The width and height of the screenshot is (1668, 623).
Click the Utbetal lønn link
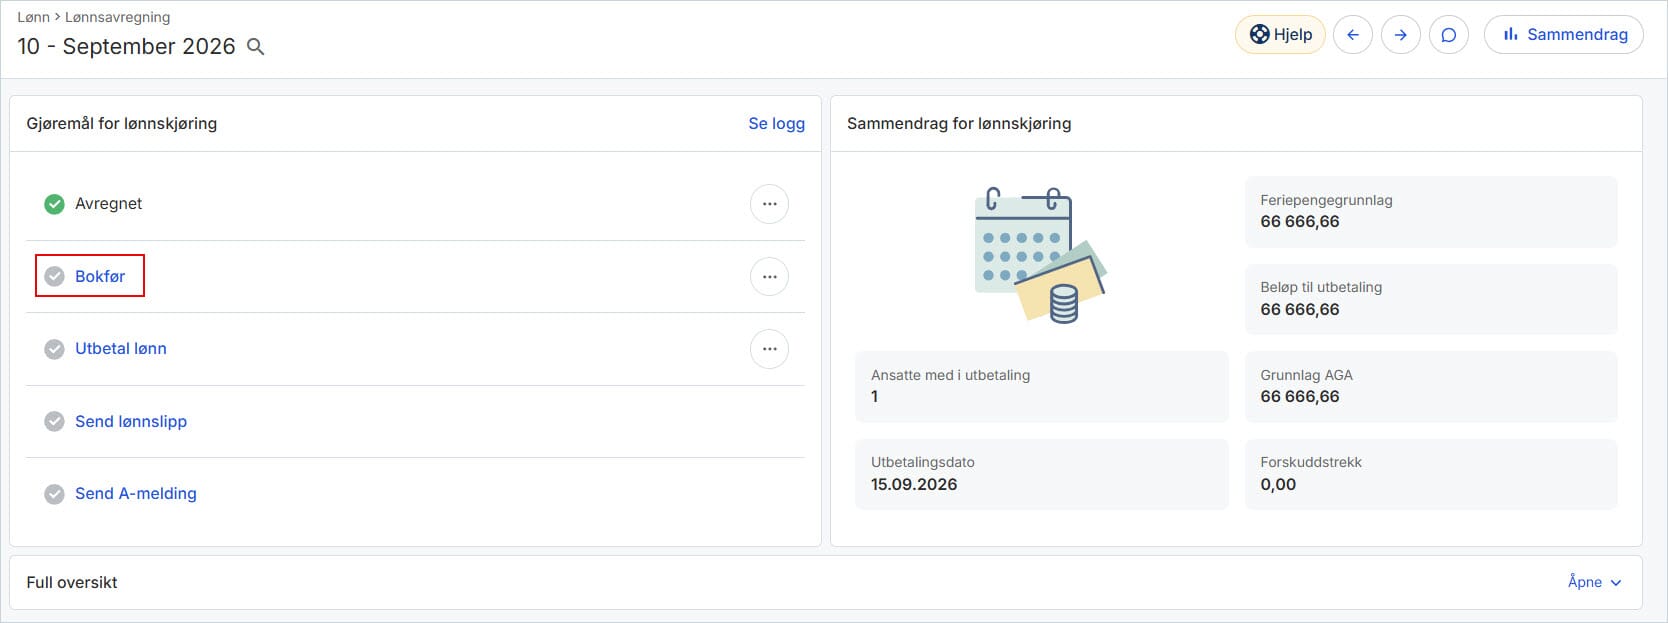(121, 349)
